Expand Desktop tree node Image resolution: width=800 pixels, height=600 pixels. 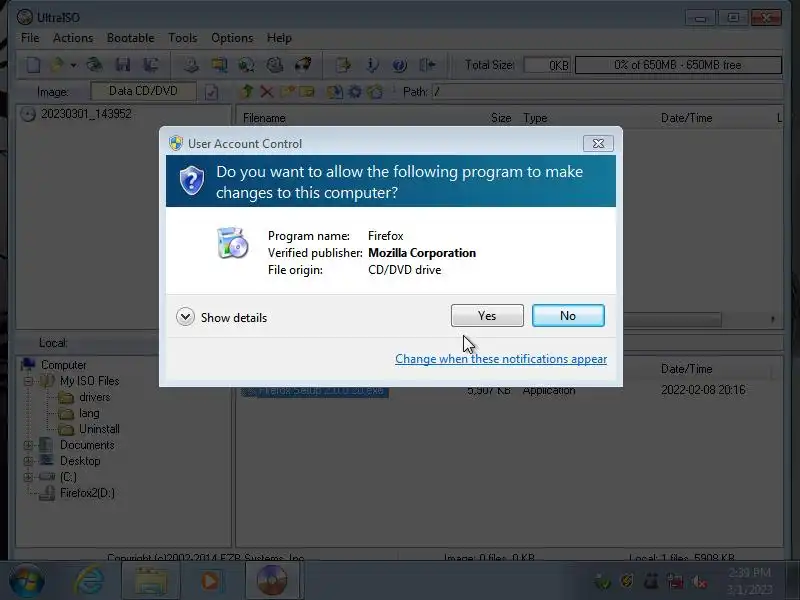(x=29, y=461)
